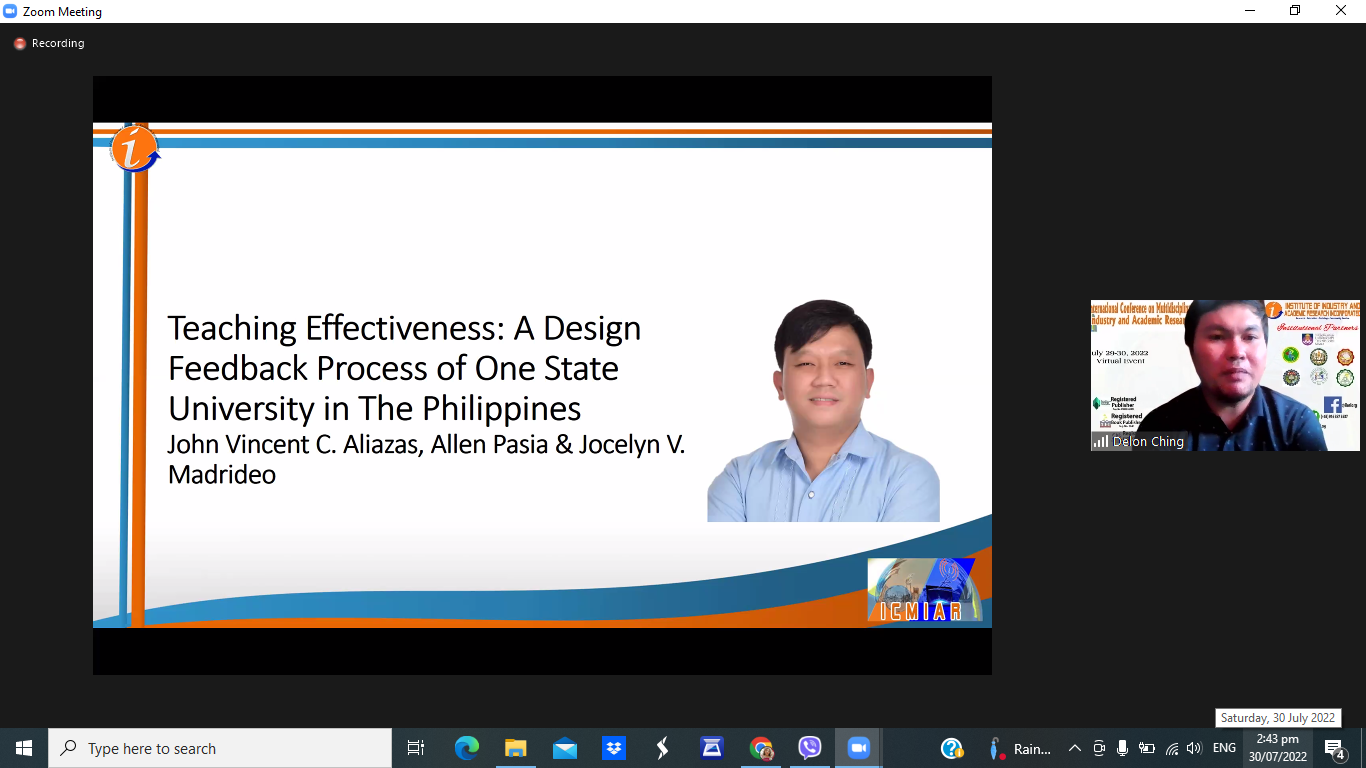Click the shared presentation slide
Image resolution: width=1366 pixels, height=768 pixels.
tap(542, 375)
